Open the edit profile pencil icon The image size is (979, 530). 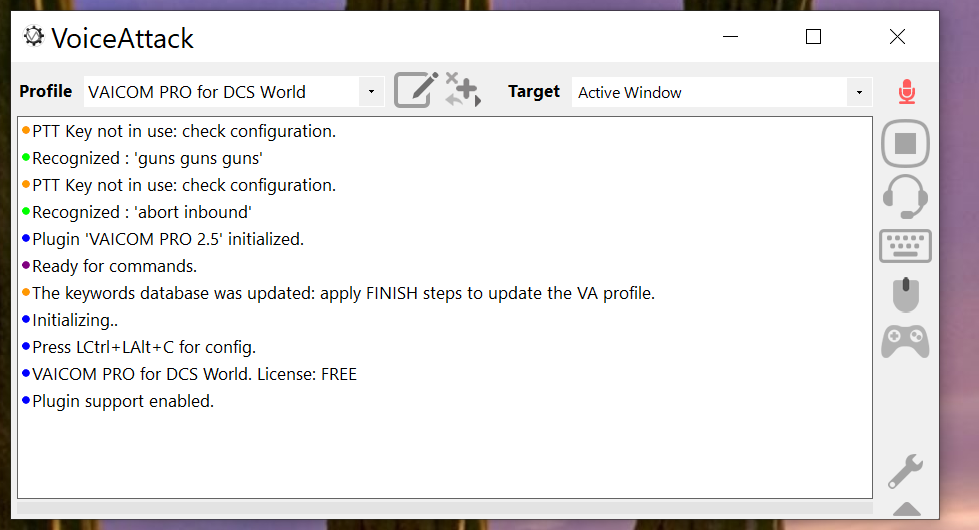[415, 90]
